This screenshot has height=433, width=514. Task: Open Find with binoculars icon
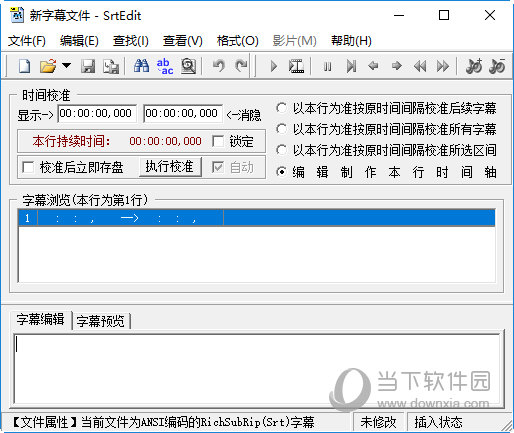[141, 66]
